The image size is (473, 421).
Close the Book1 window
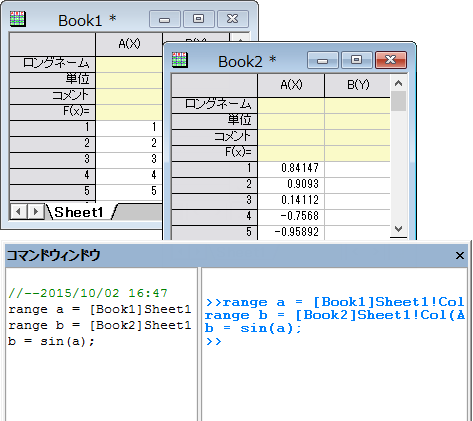(x=233, y=19)
